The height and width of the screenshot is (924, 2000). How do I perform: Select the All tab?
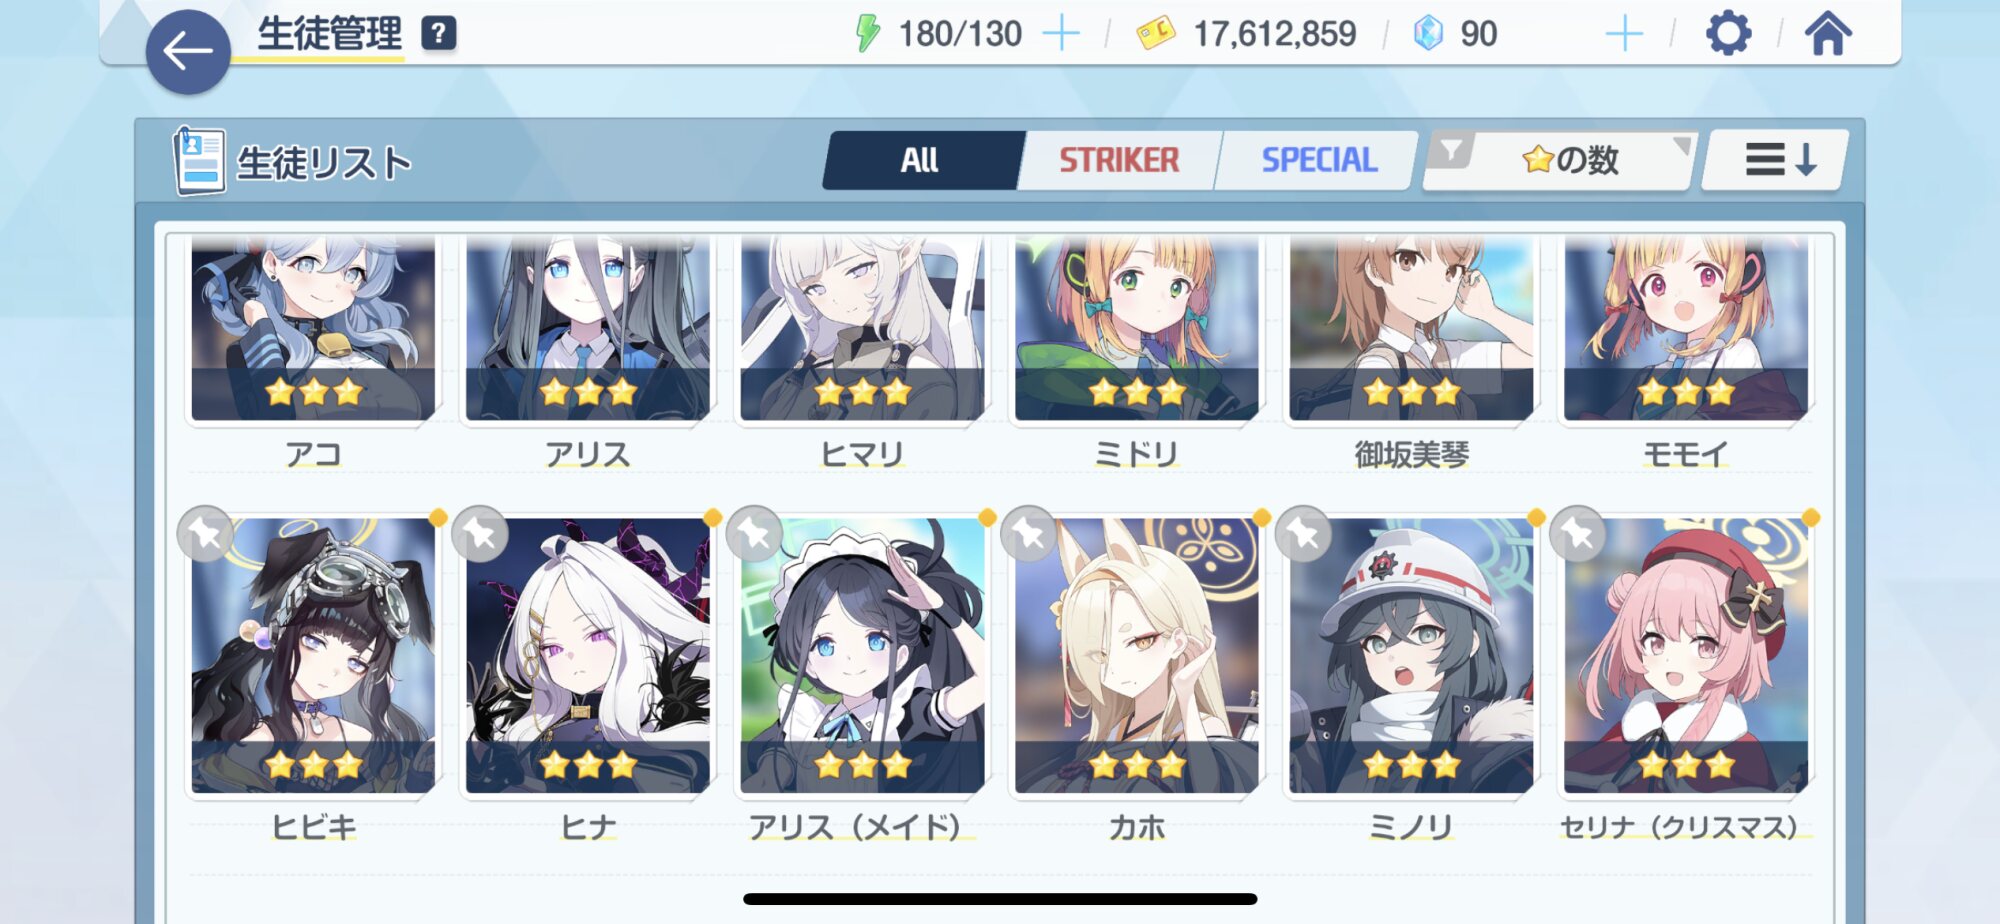[x=920, y=160]
